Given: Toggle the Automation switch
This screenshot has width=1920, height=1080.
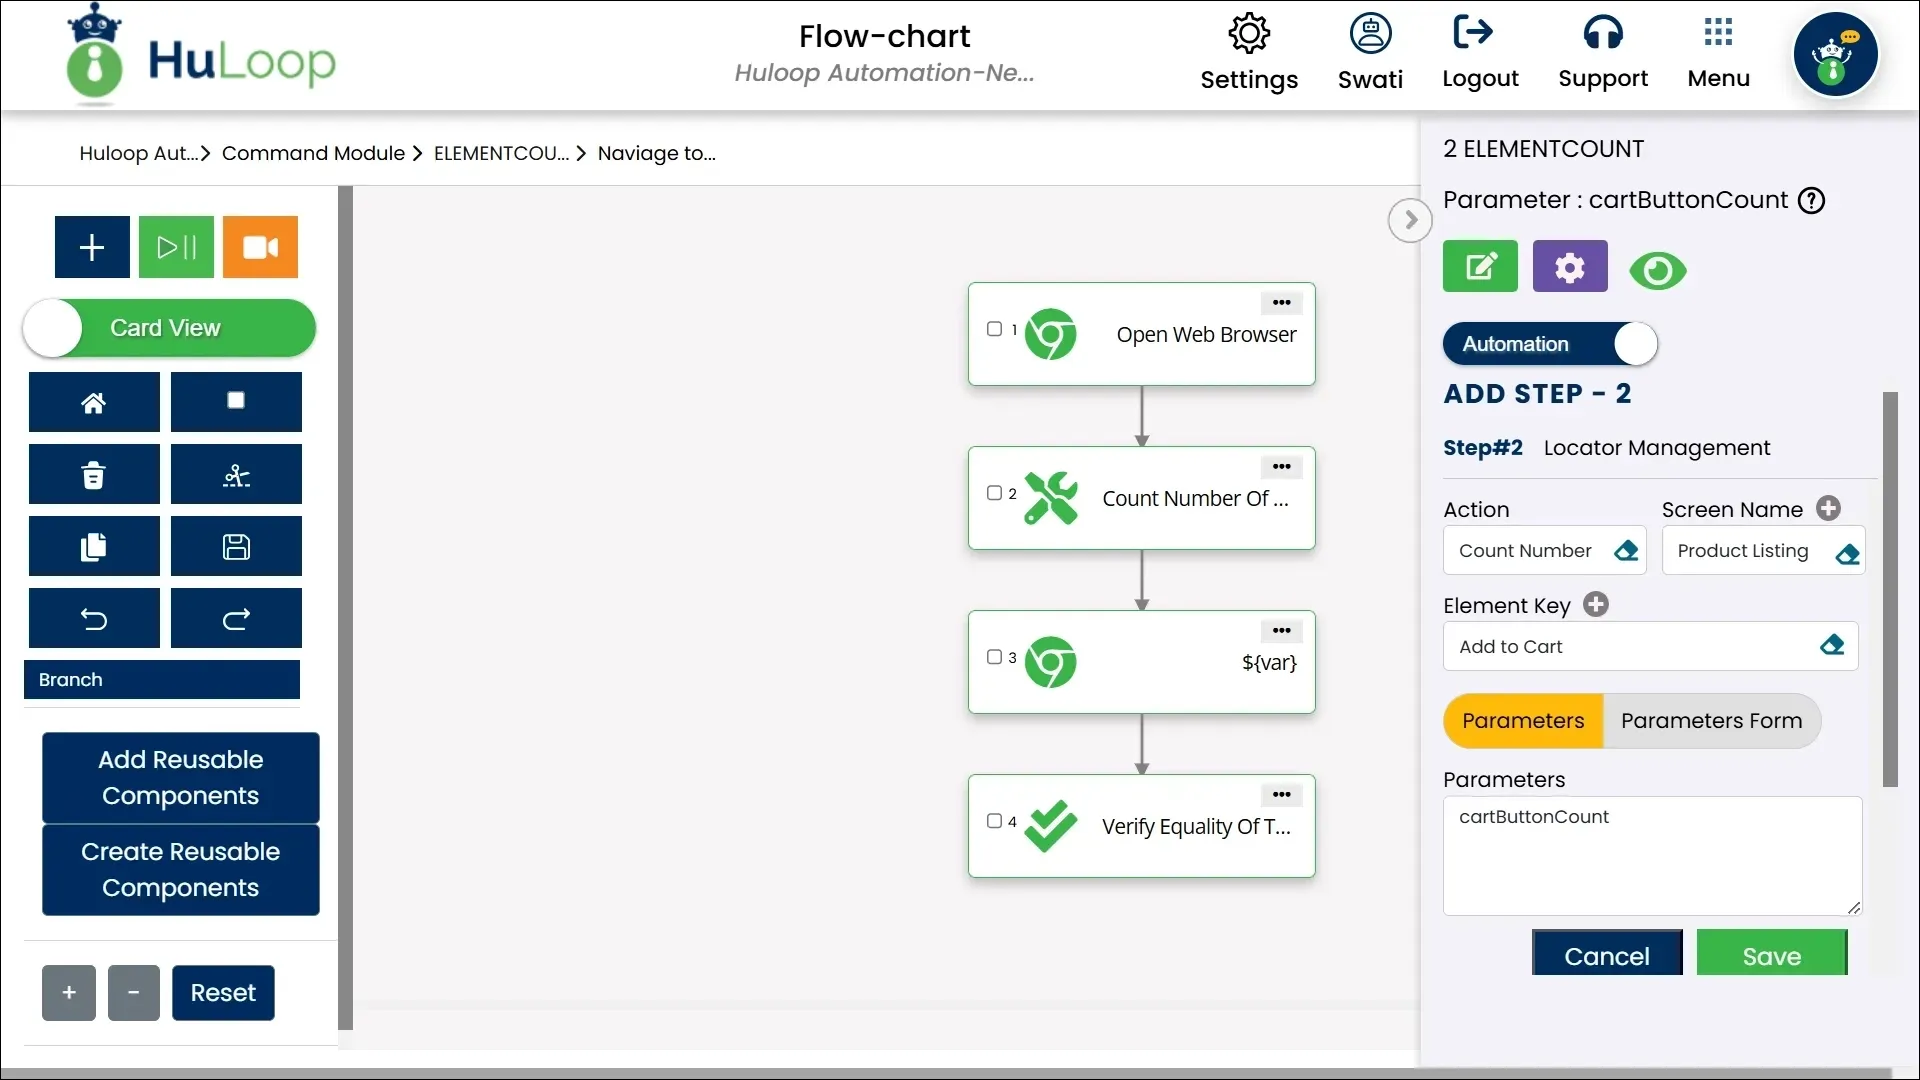Looking at the screenshot, I should click(x=1550, y=344).
